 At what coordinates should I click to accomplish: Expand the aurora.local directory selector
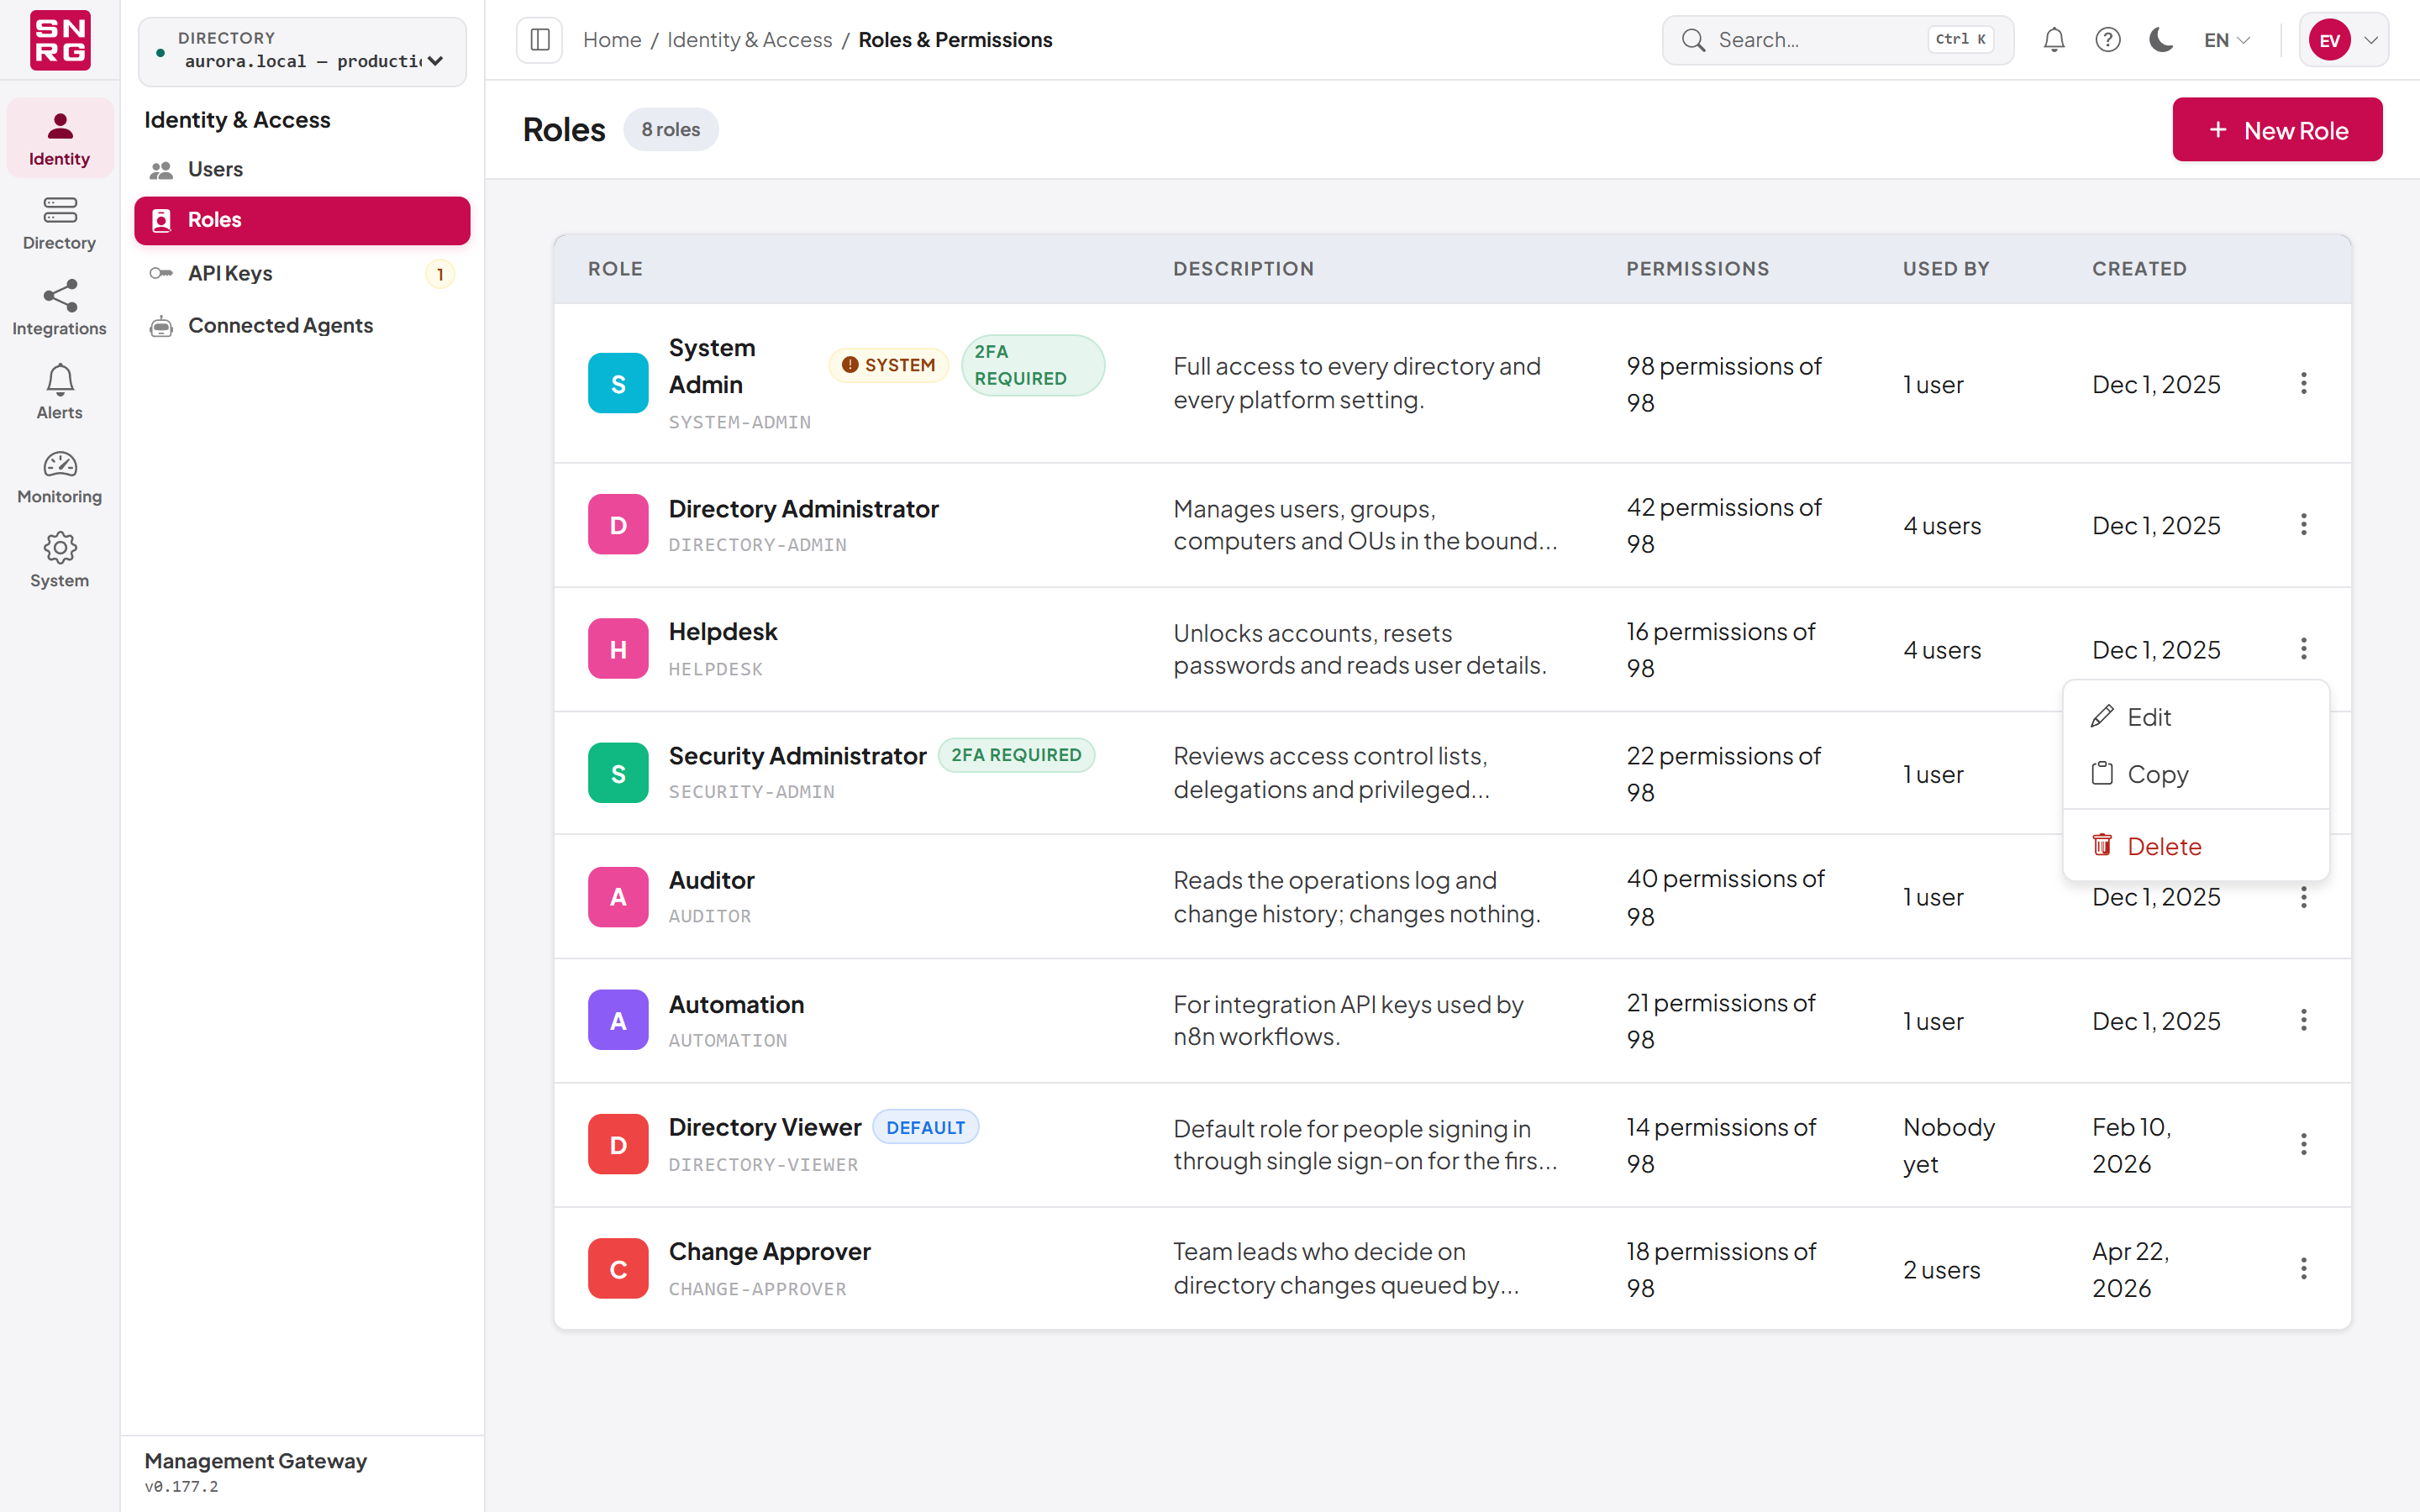tap(302, 51)
